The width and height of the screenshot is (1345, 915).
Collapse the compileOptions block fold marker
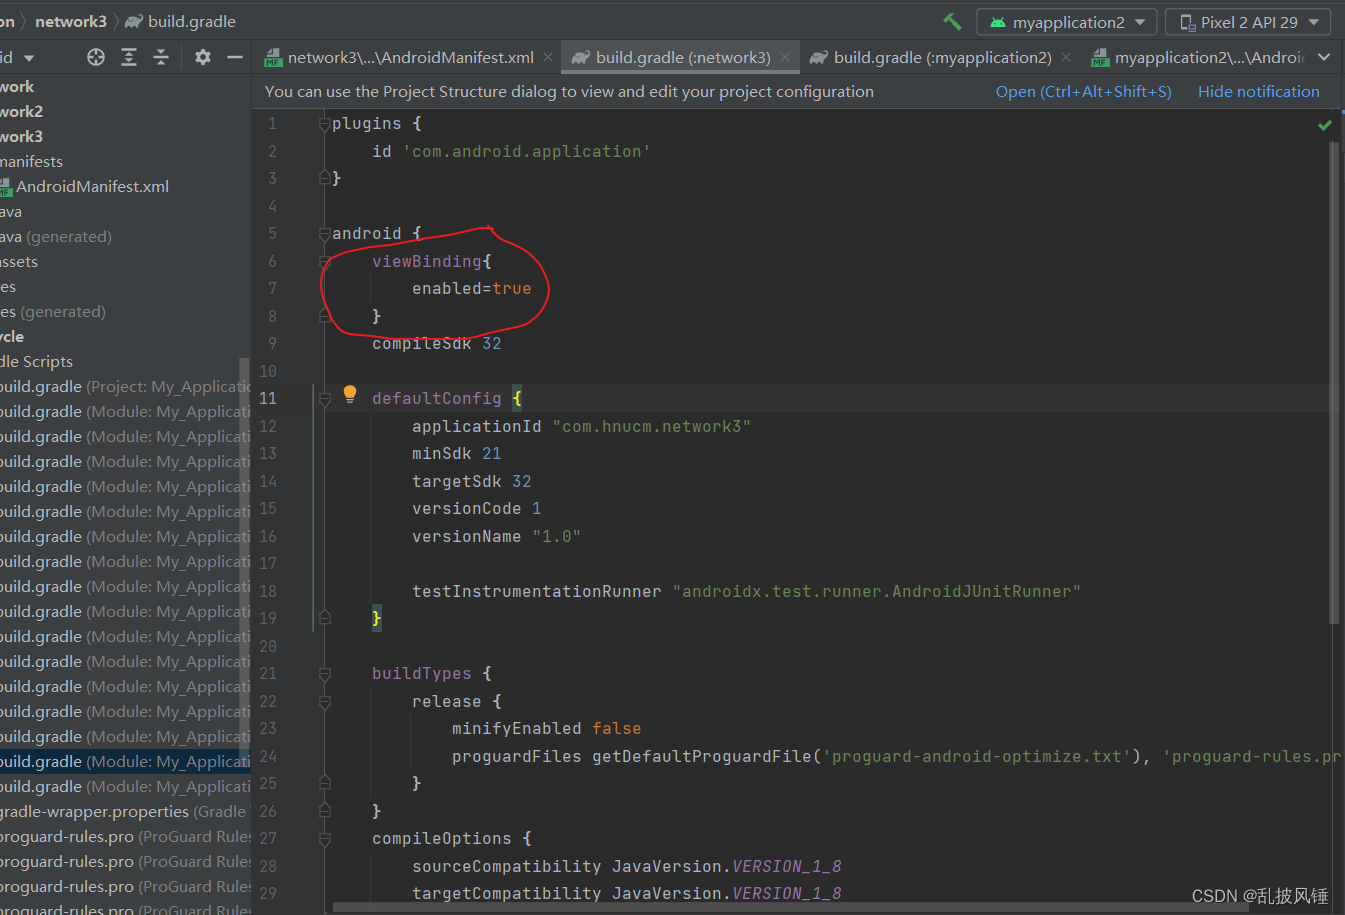pos(324,839)
